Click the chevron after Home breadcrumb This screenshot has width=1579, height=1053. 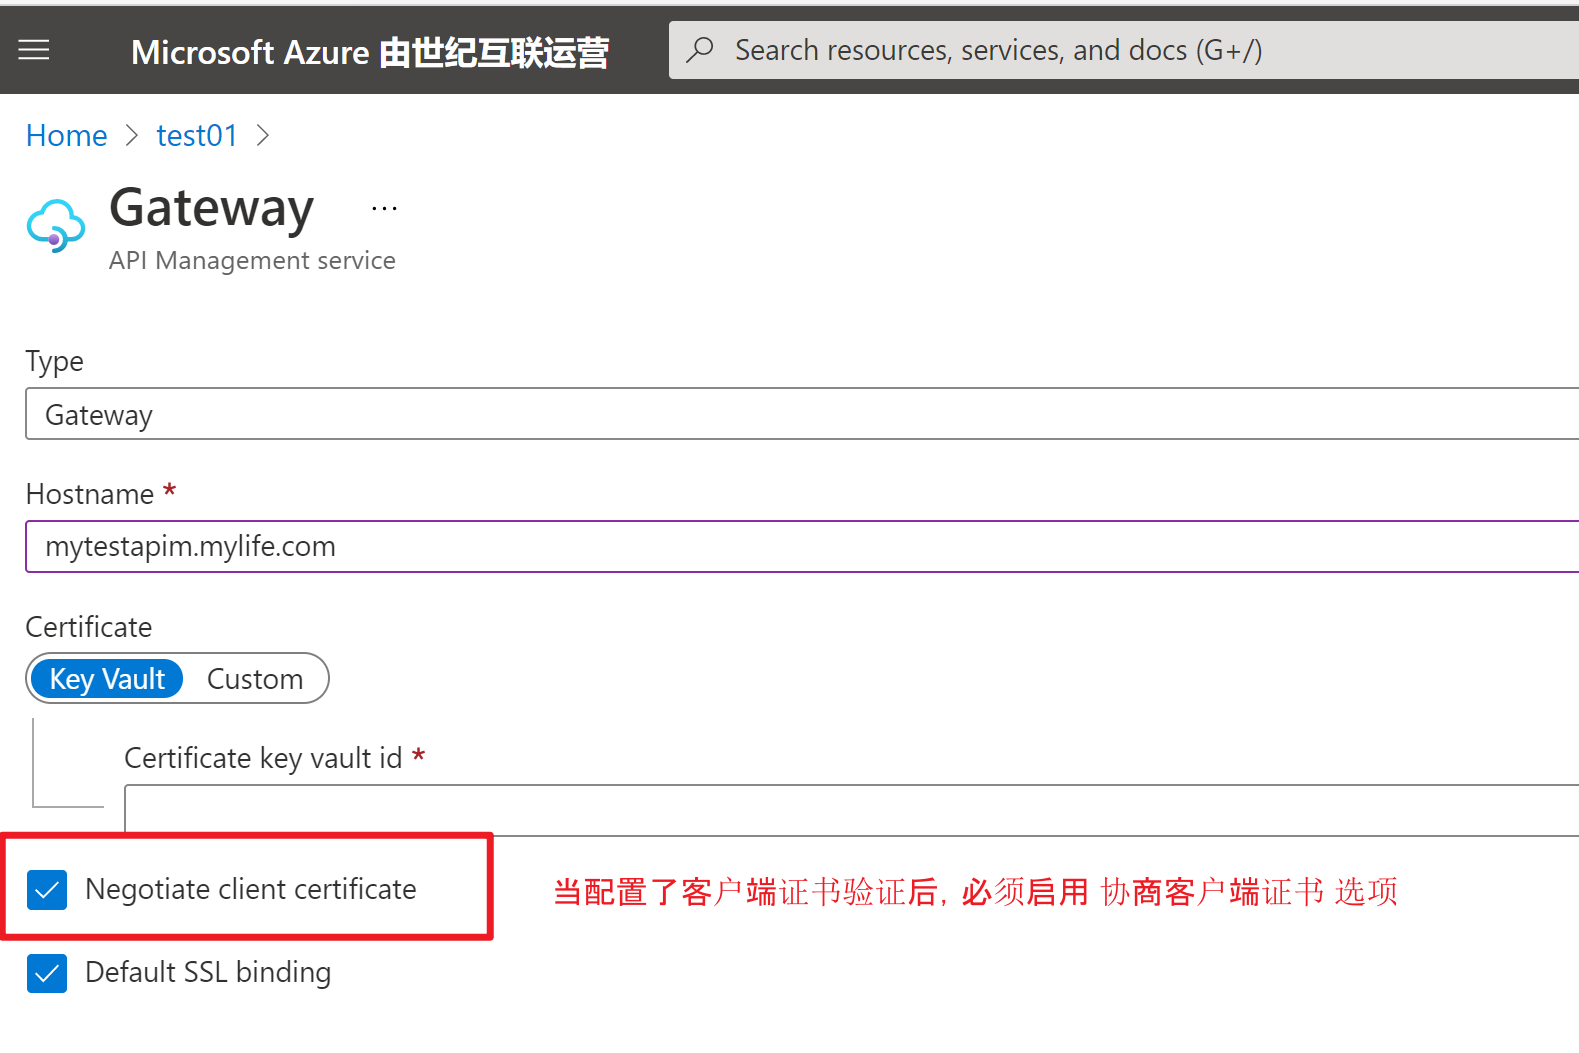[x=132, y=136]
